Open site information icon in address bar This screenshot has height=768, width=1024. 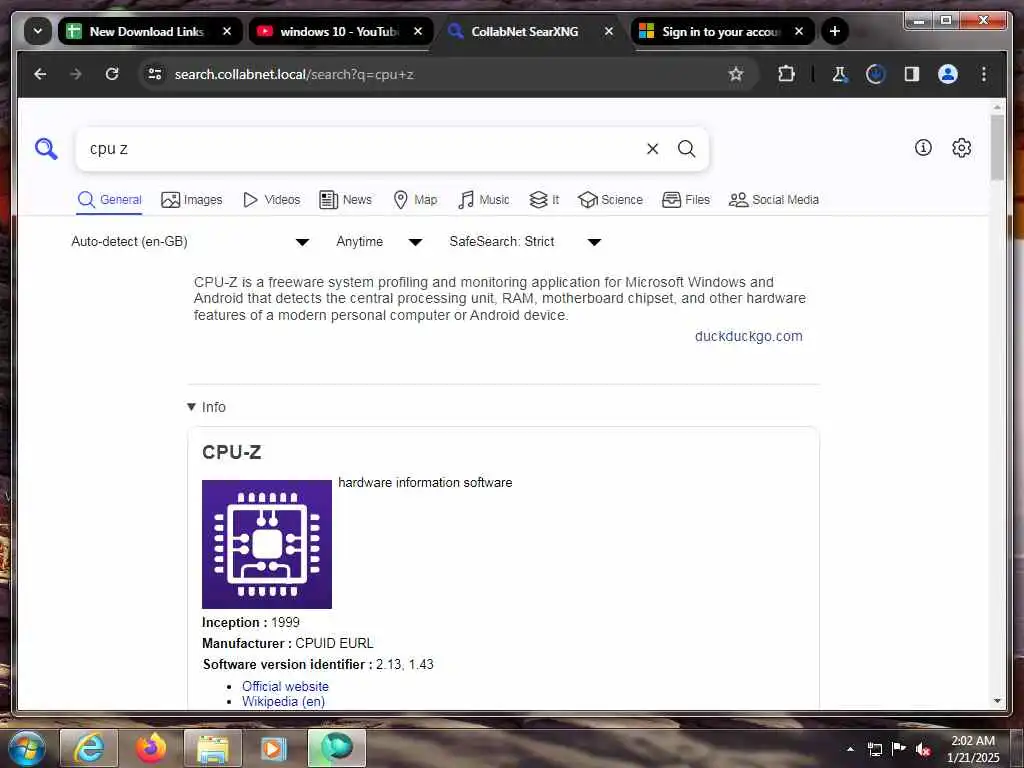(155, 74)
